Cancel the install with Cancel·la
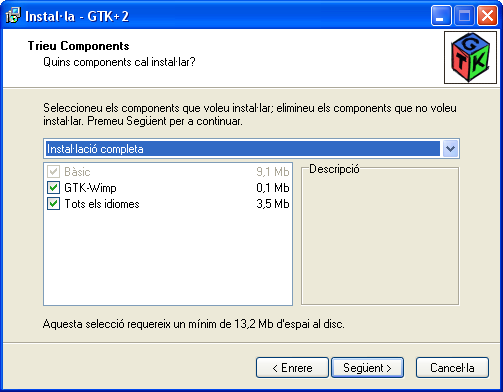Image resolution: width=503 pixels, height=392 pixels. 452,368
